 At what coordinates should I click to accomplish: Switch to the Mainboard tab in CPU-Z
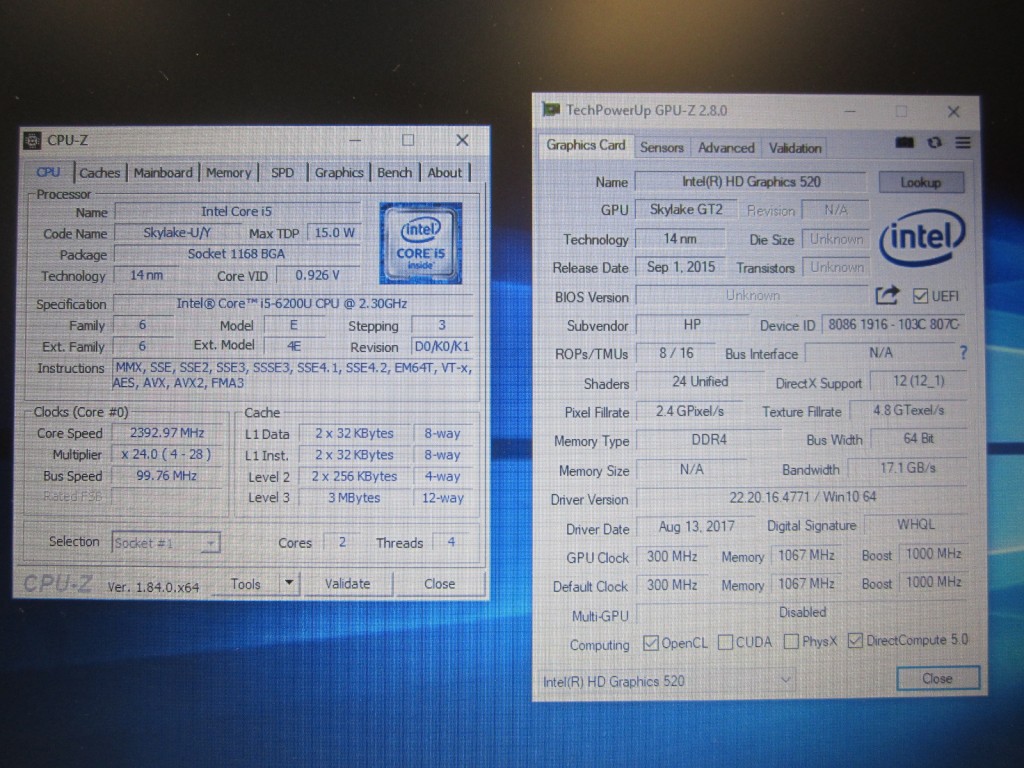(163, 172)
